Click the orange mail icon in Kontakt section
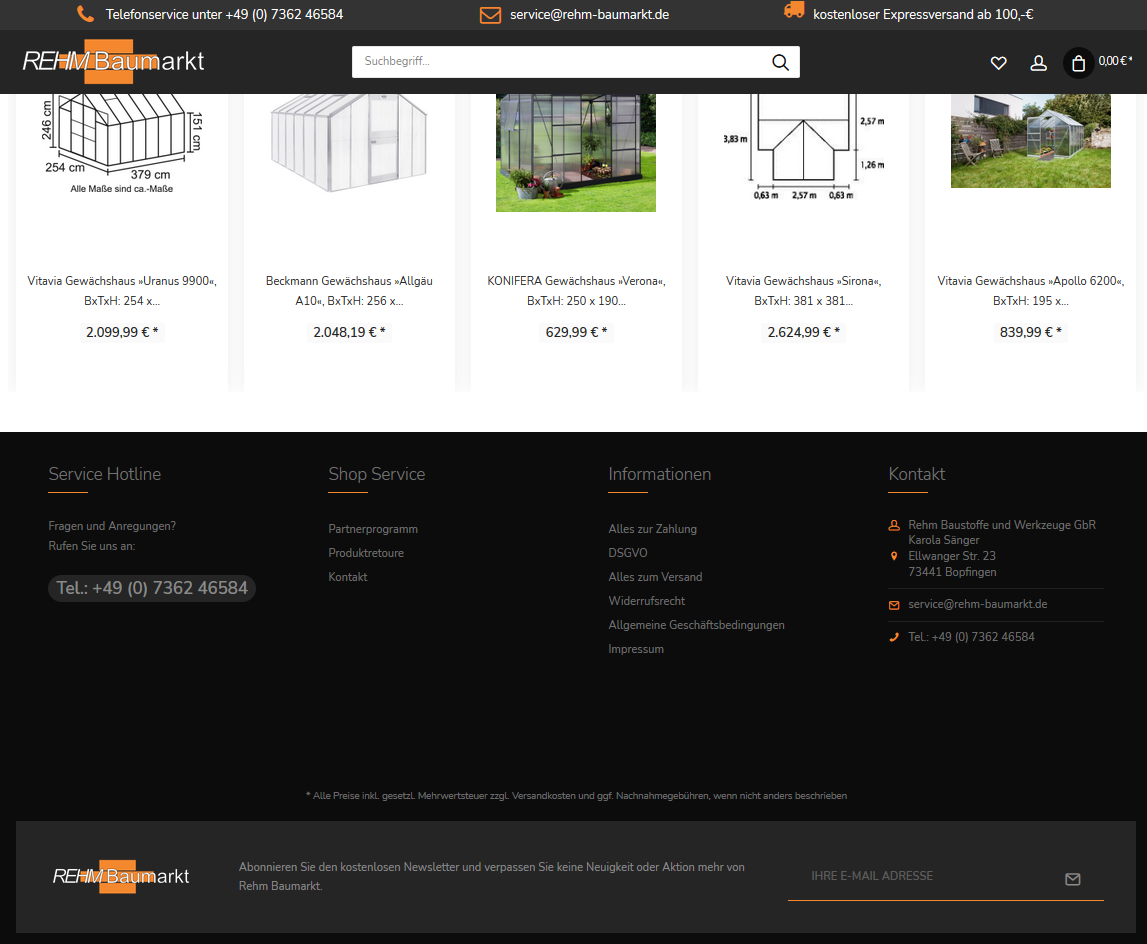This screenshot has width=1147, height=944. point(894,605)
